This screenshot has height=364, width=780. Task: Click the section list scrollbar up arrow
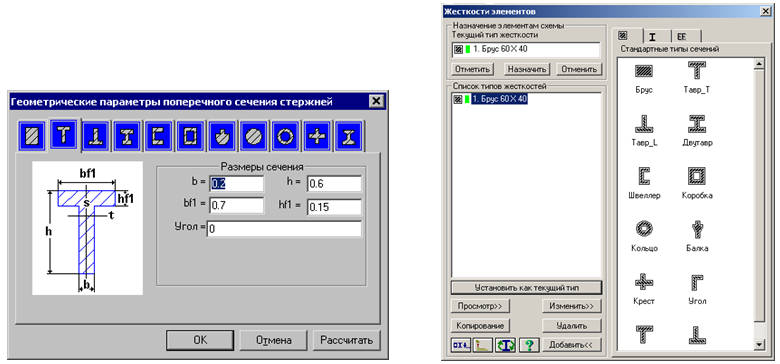tap(759, 64)
